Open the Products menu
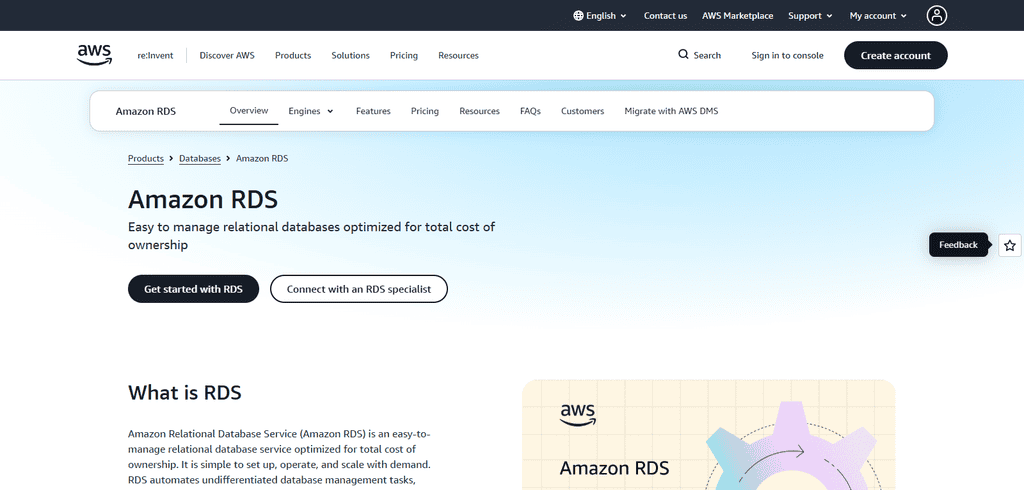The image size is (1024, 490). click(293, 56)
